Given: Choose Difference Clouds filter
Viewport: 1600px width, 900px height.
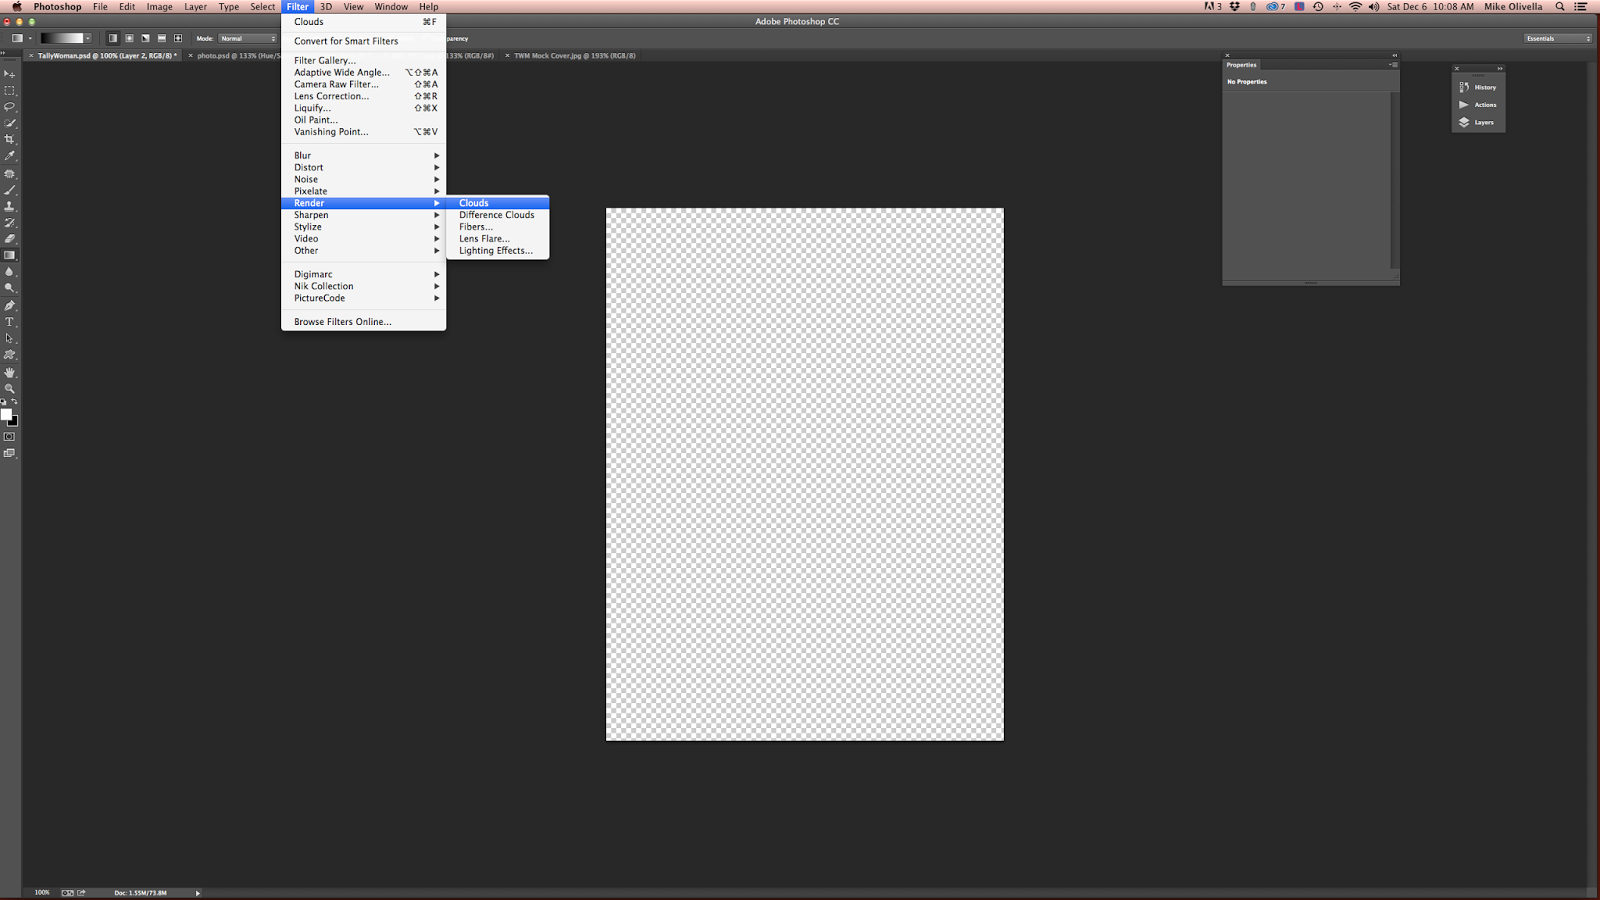Looking at the screenshot, I should tap(497, 215).
